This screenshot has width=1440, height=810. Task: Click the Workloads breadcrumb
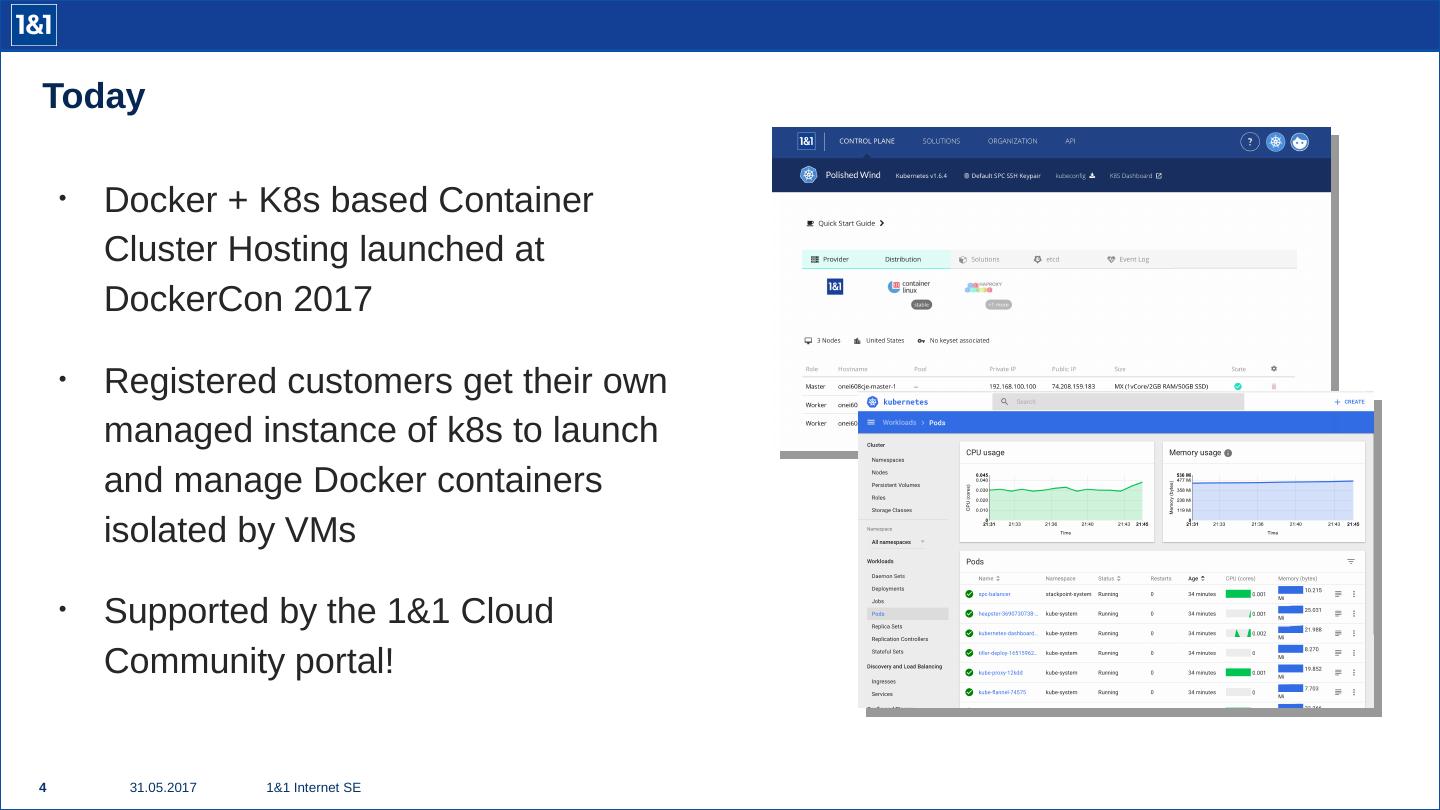899,423
